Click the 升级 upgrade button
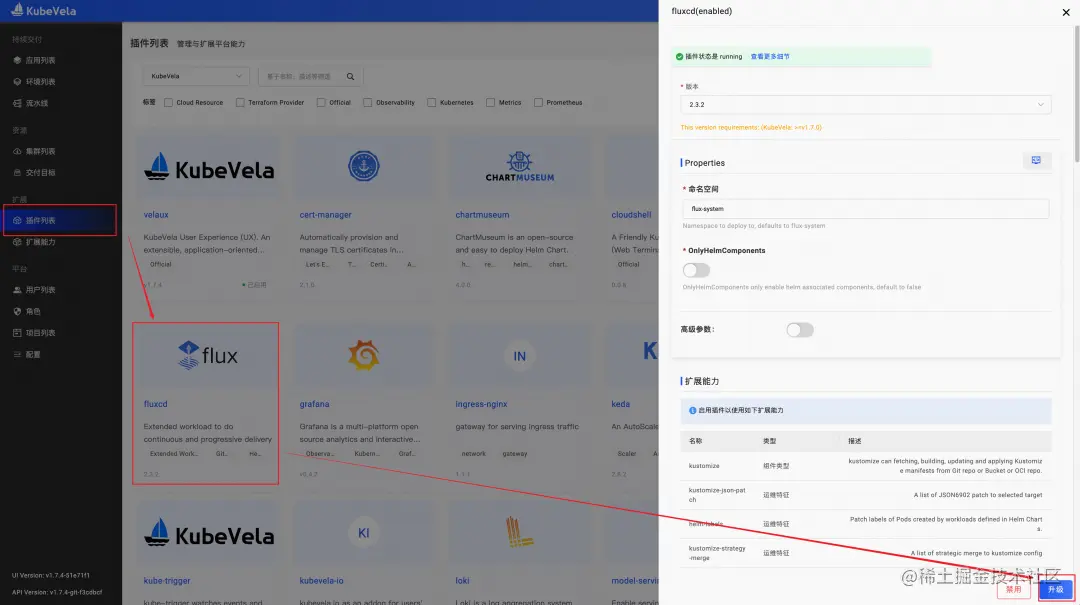The width and height of the screenshot is (1080, 605). pyautogui.click(x=1056, y=590)
